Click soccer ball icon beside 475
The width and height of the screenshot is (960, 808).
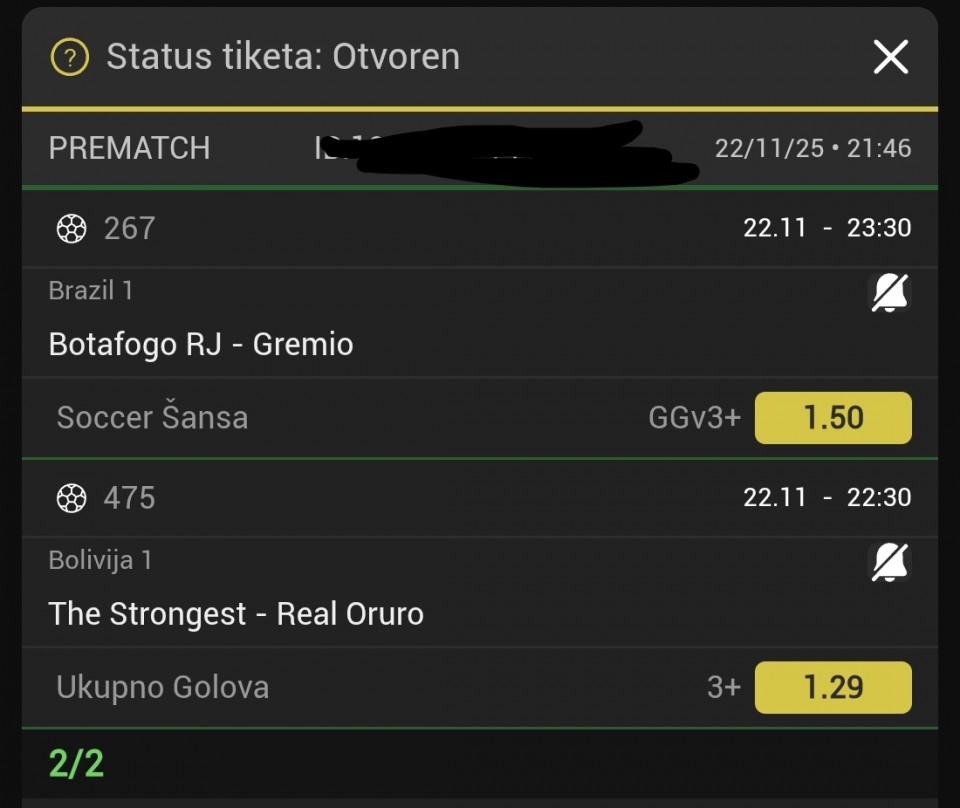click(x=71, y=498)
